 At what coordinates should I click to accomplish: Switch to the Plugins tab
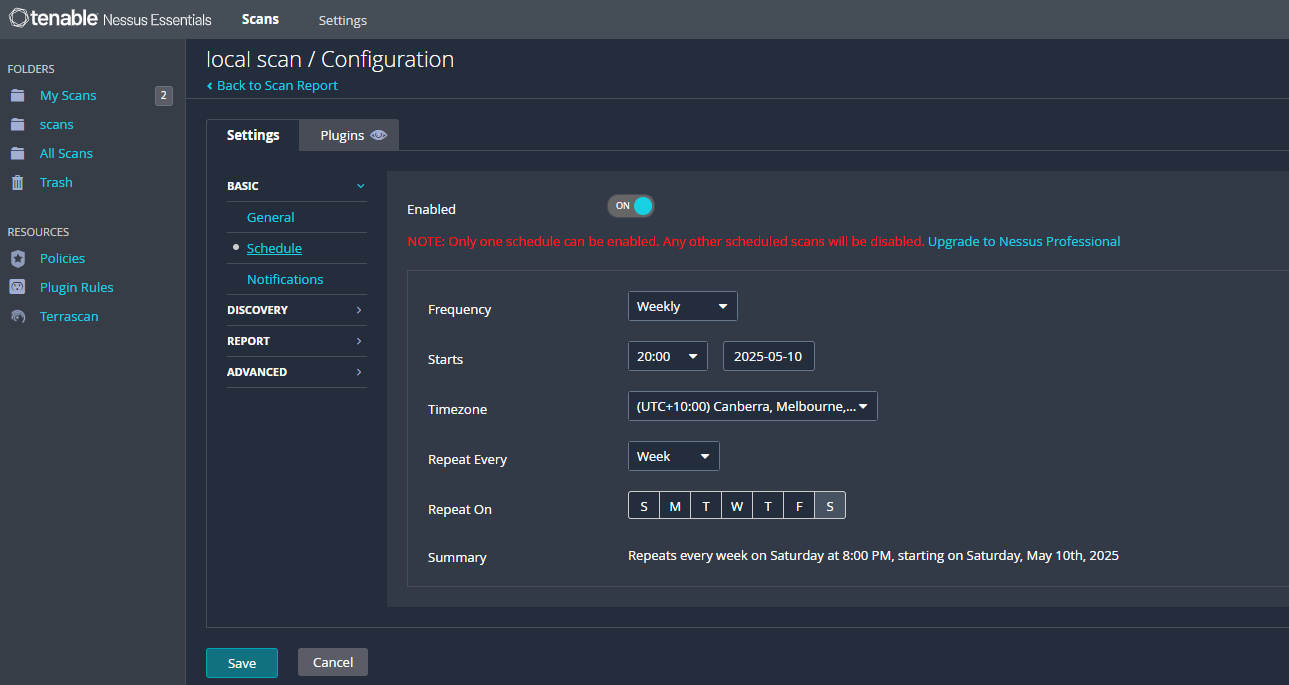pos(349,135)
